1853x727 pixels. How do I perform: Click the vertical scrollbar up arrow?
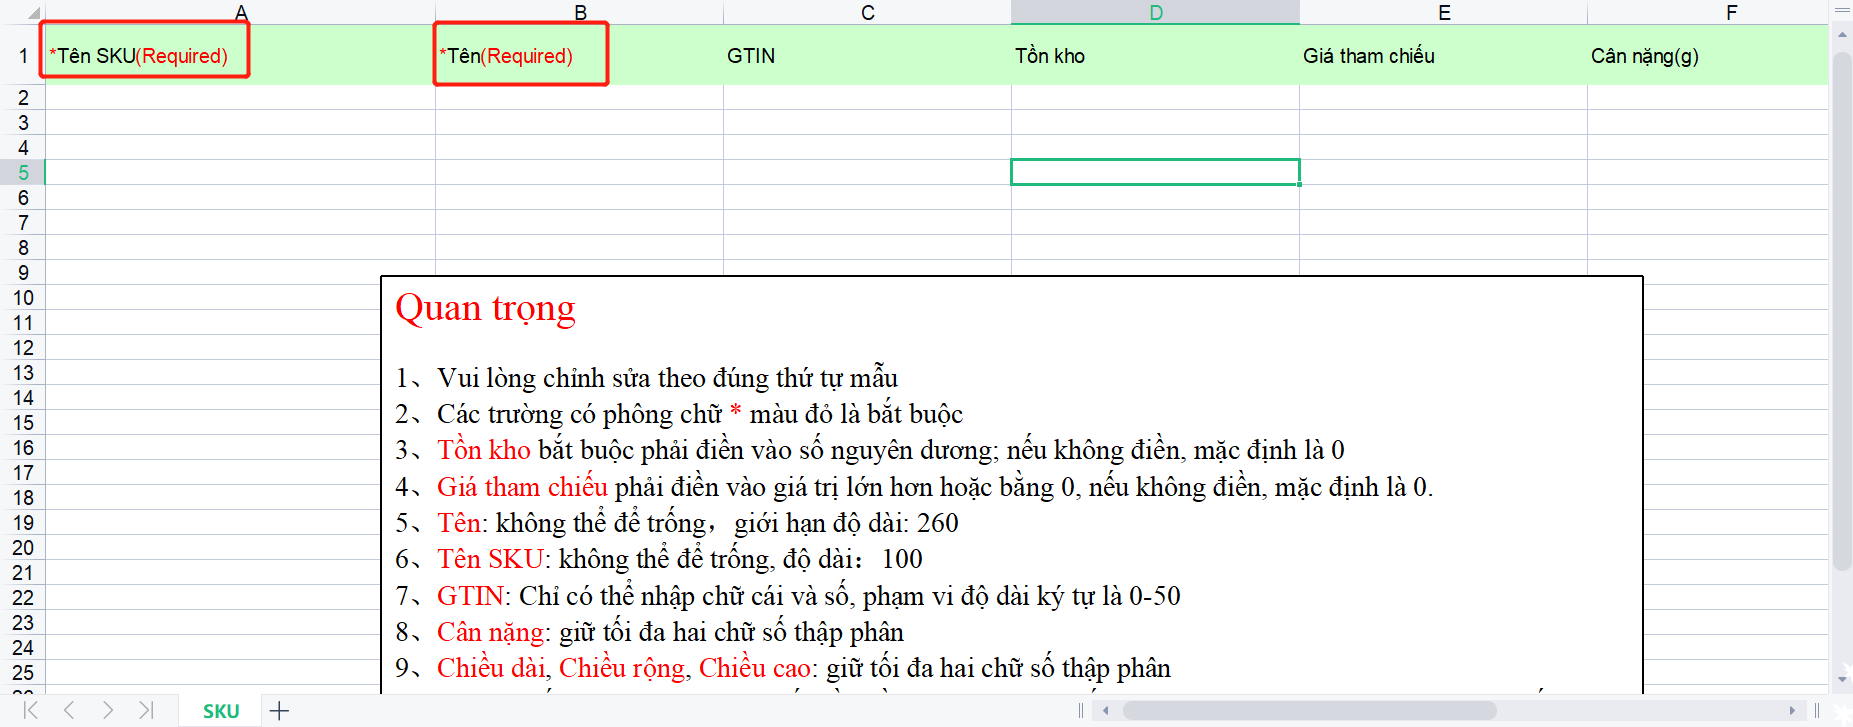tap(1842, 35)
